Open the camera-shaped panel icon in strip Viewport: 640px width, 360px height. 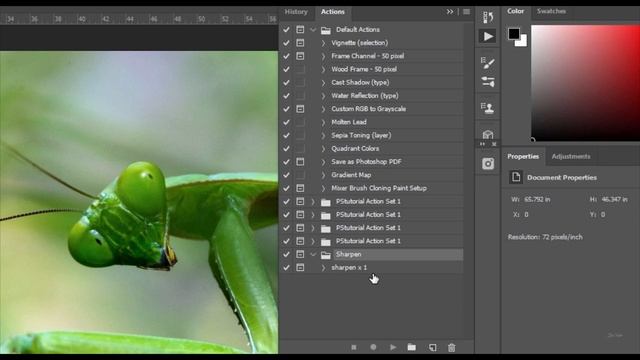[x=488, y=164]
